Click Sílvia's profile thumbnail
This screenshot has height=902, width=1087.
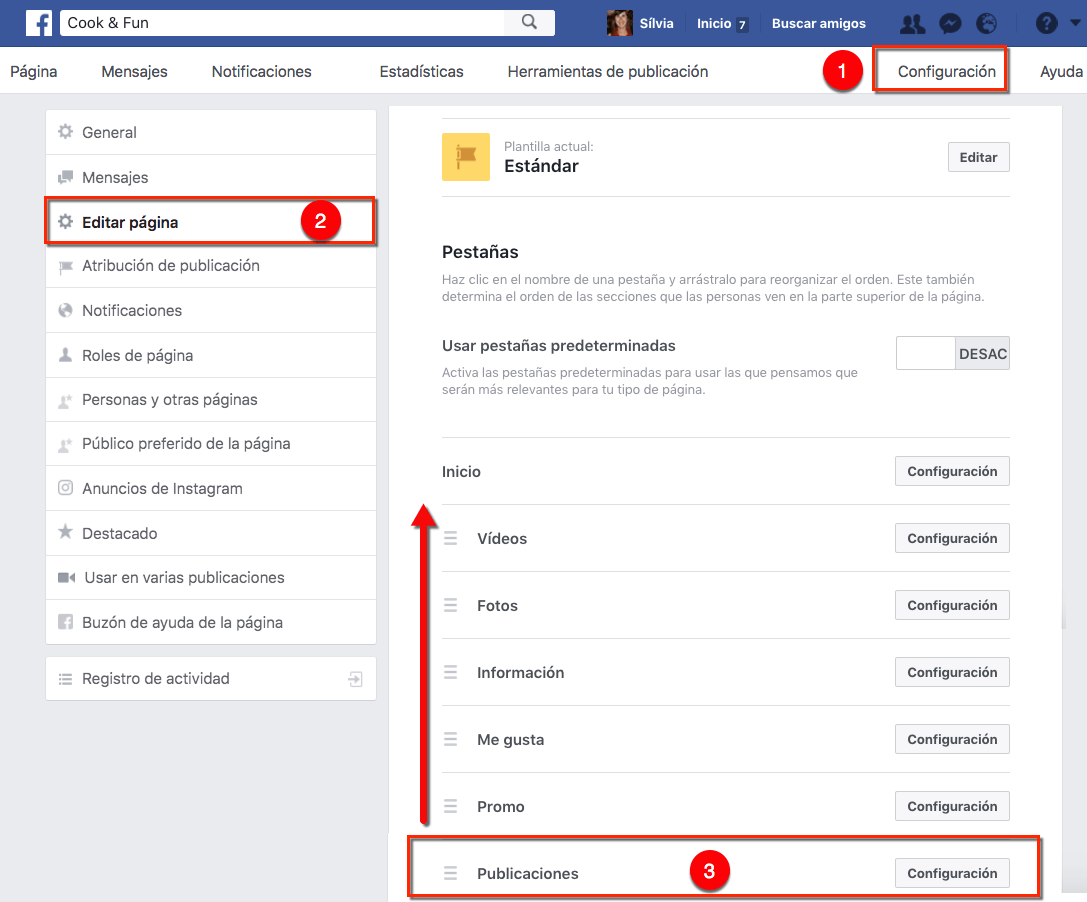point(618,22)
